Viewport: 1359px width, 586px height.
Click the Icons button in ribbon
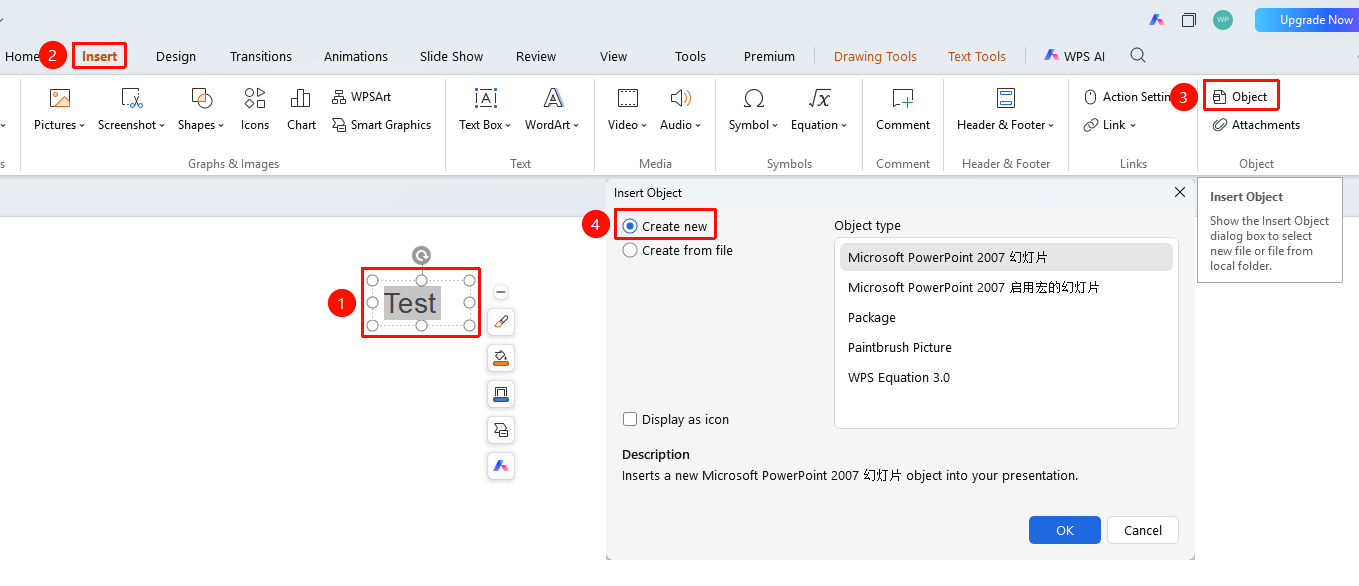tap(255, 110)
